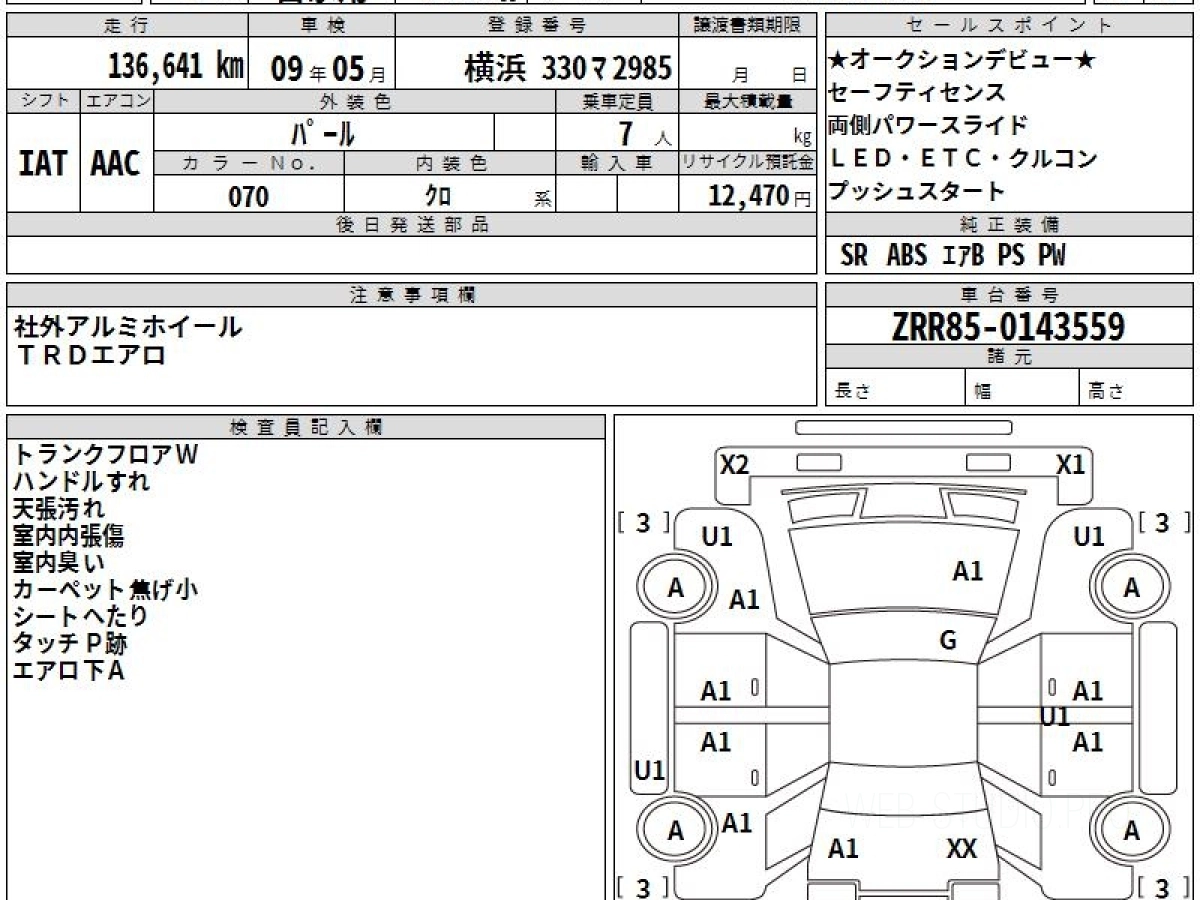Screen dimensions: 1200x900
Task: Click the G mark on the windshield
Action: (x=947, y=641)
